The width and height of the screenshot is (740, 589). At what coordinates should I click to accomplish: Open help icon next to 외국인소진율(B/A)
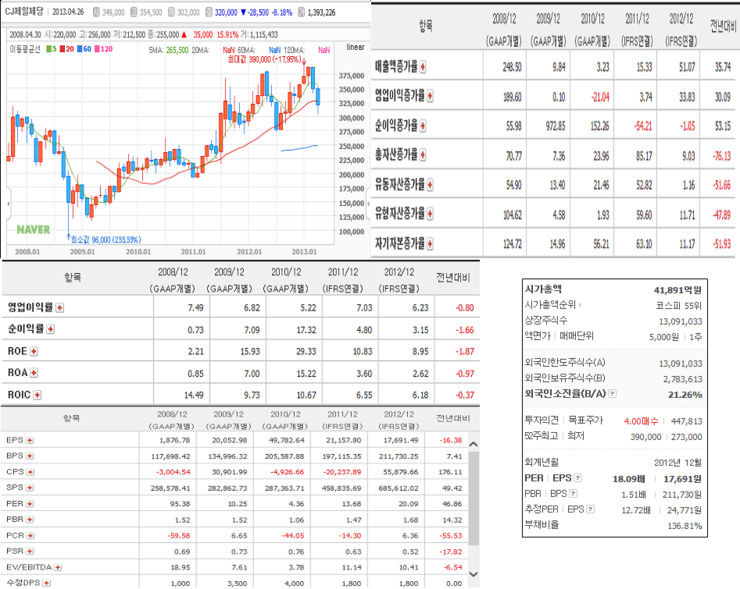pos(612,393)
